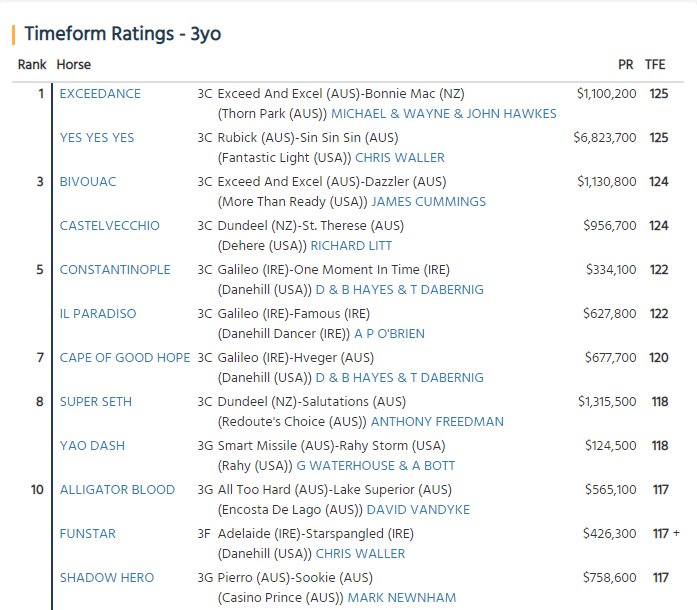Open MARK NEWNHAM trainer page
This screenshot has height=610, width=697.
coord(402,598)
